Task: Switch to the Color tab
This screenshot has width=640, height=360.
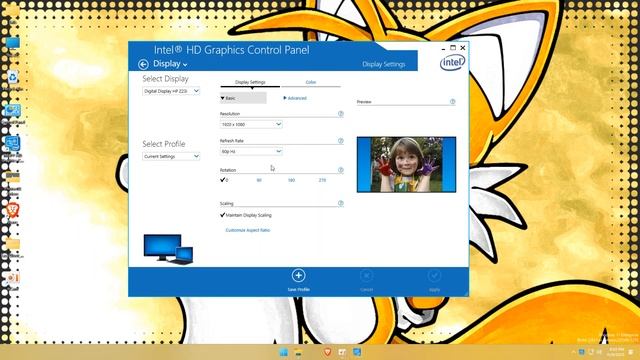Action: [x=311, y=82]
